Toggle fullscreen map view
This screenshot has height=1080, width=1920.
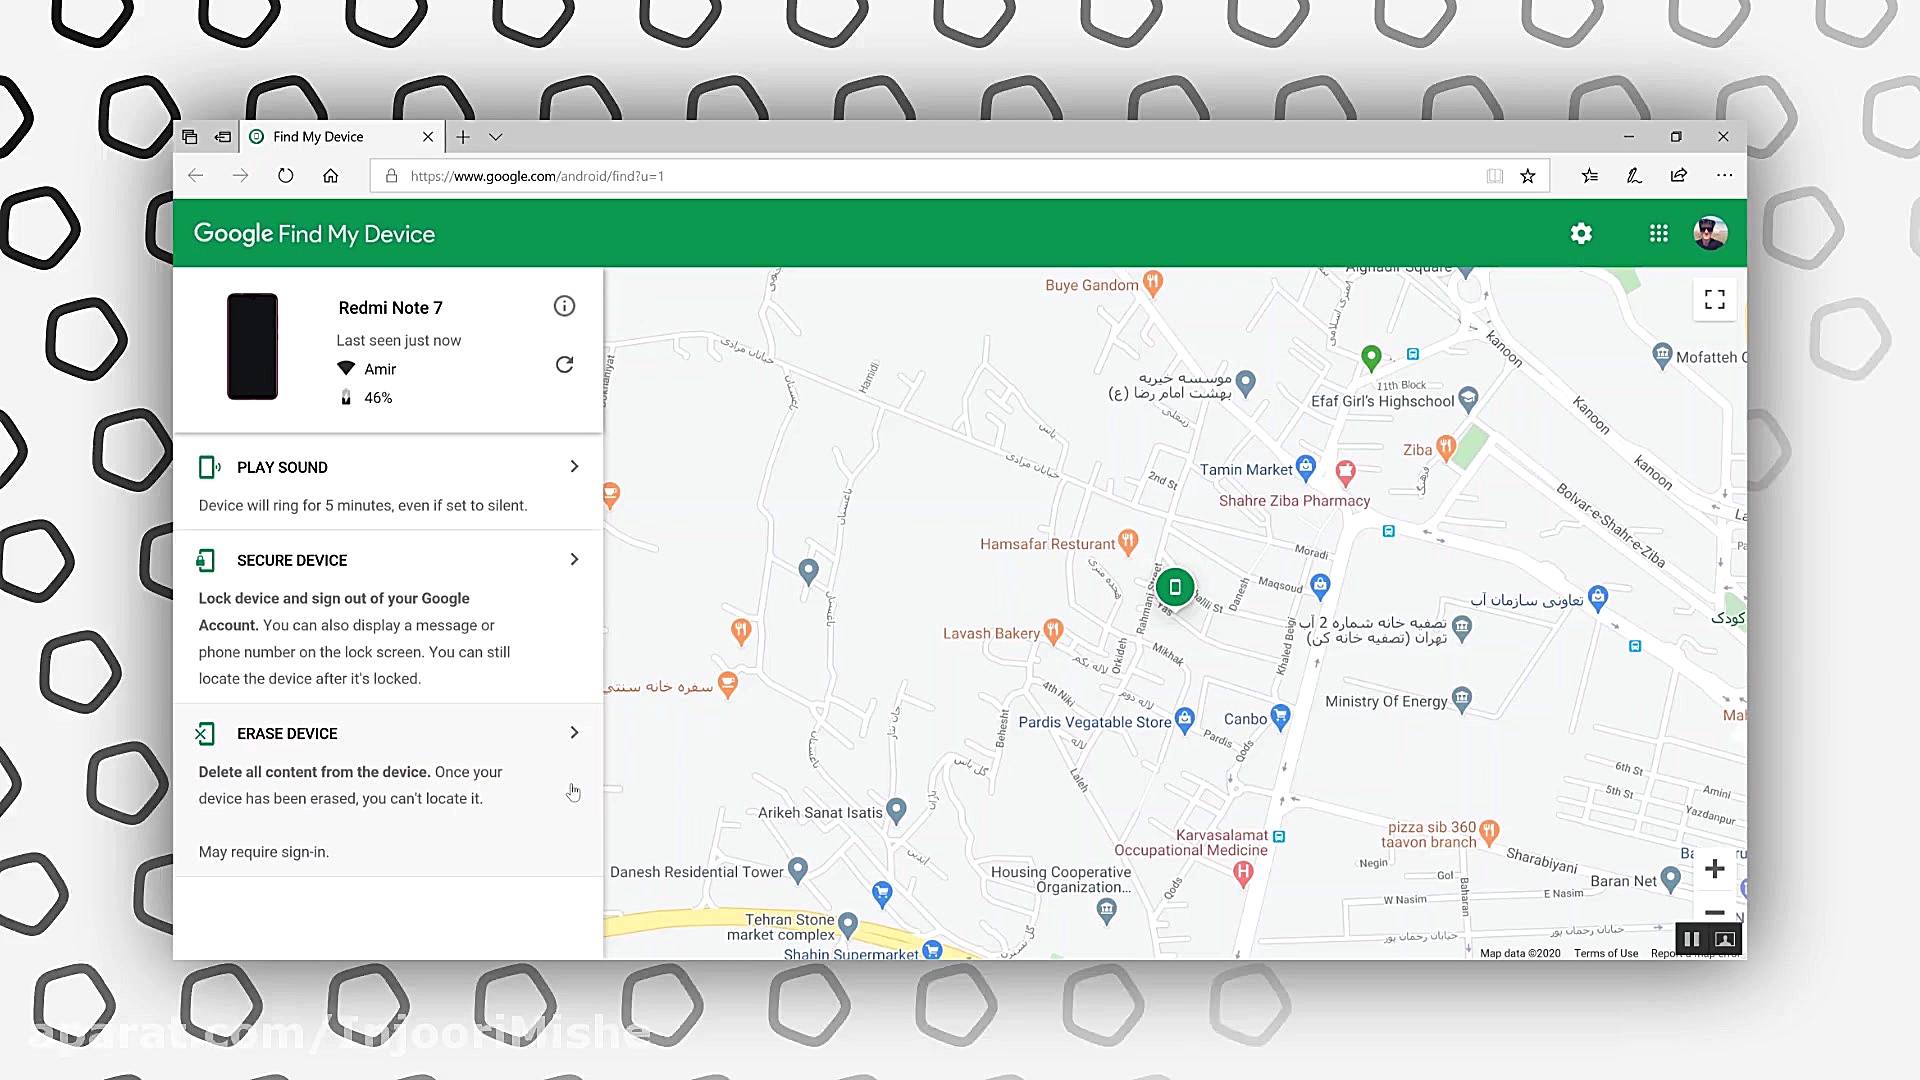[1714, 299]
